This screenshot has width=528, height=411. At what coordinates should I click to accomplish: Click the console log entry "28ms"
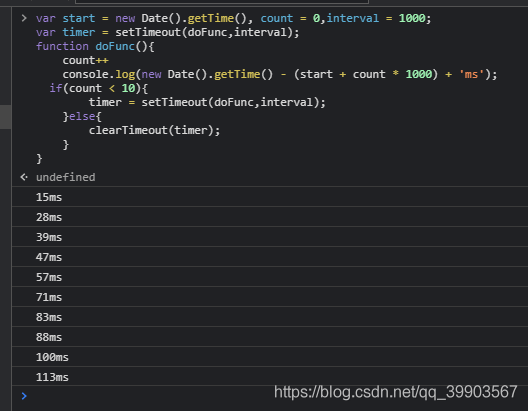[270, 217]
